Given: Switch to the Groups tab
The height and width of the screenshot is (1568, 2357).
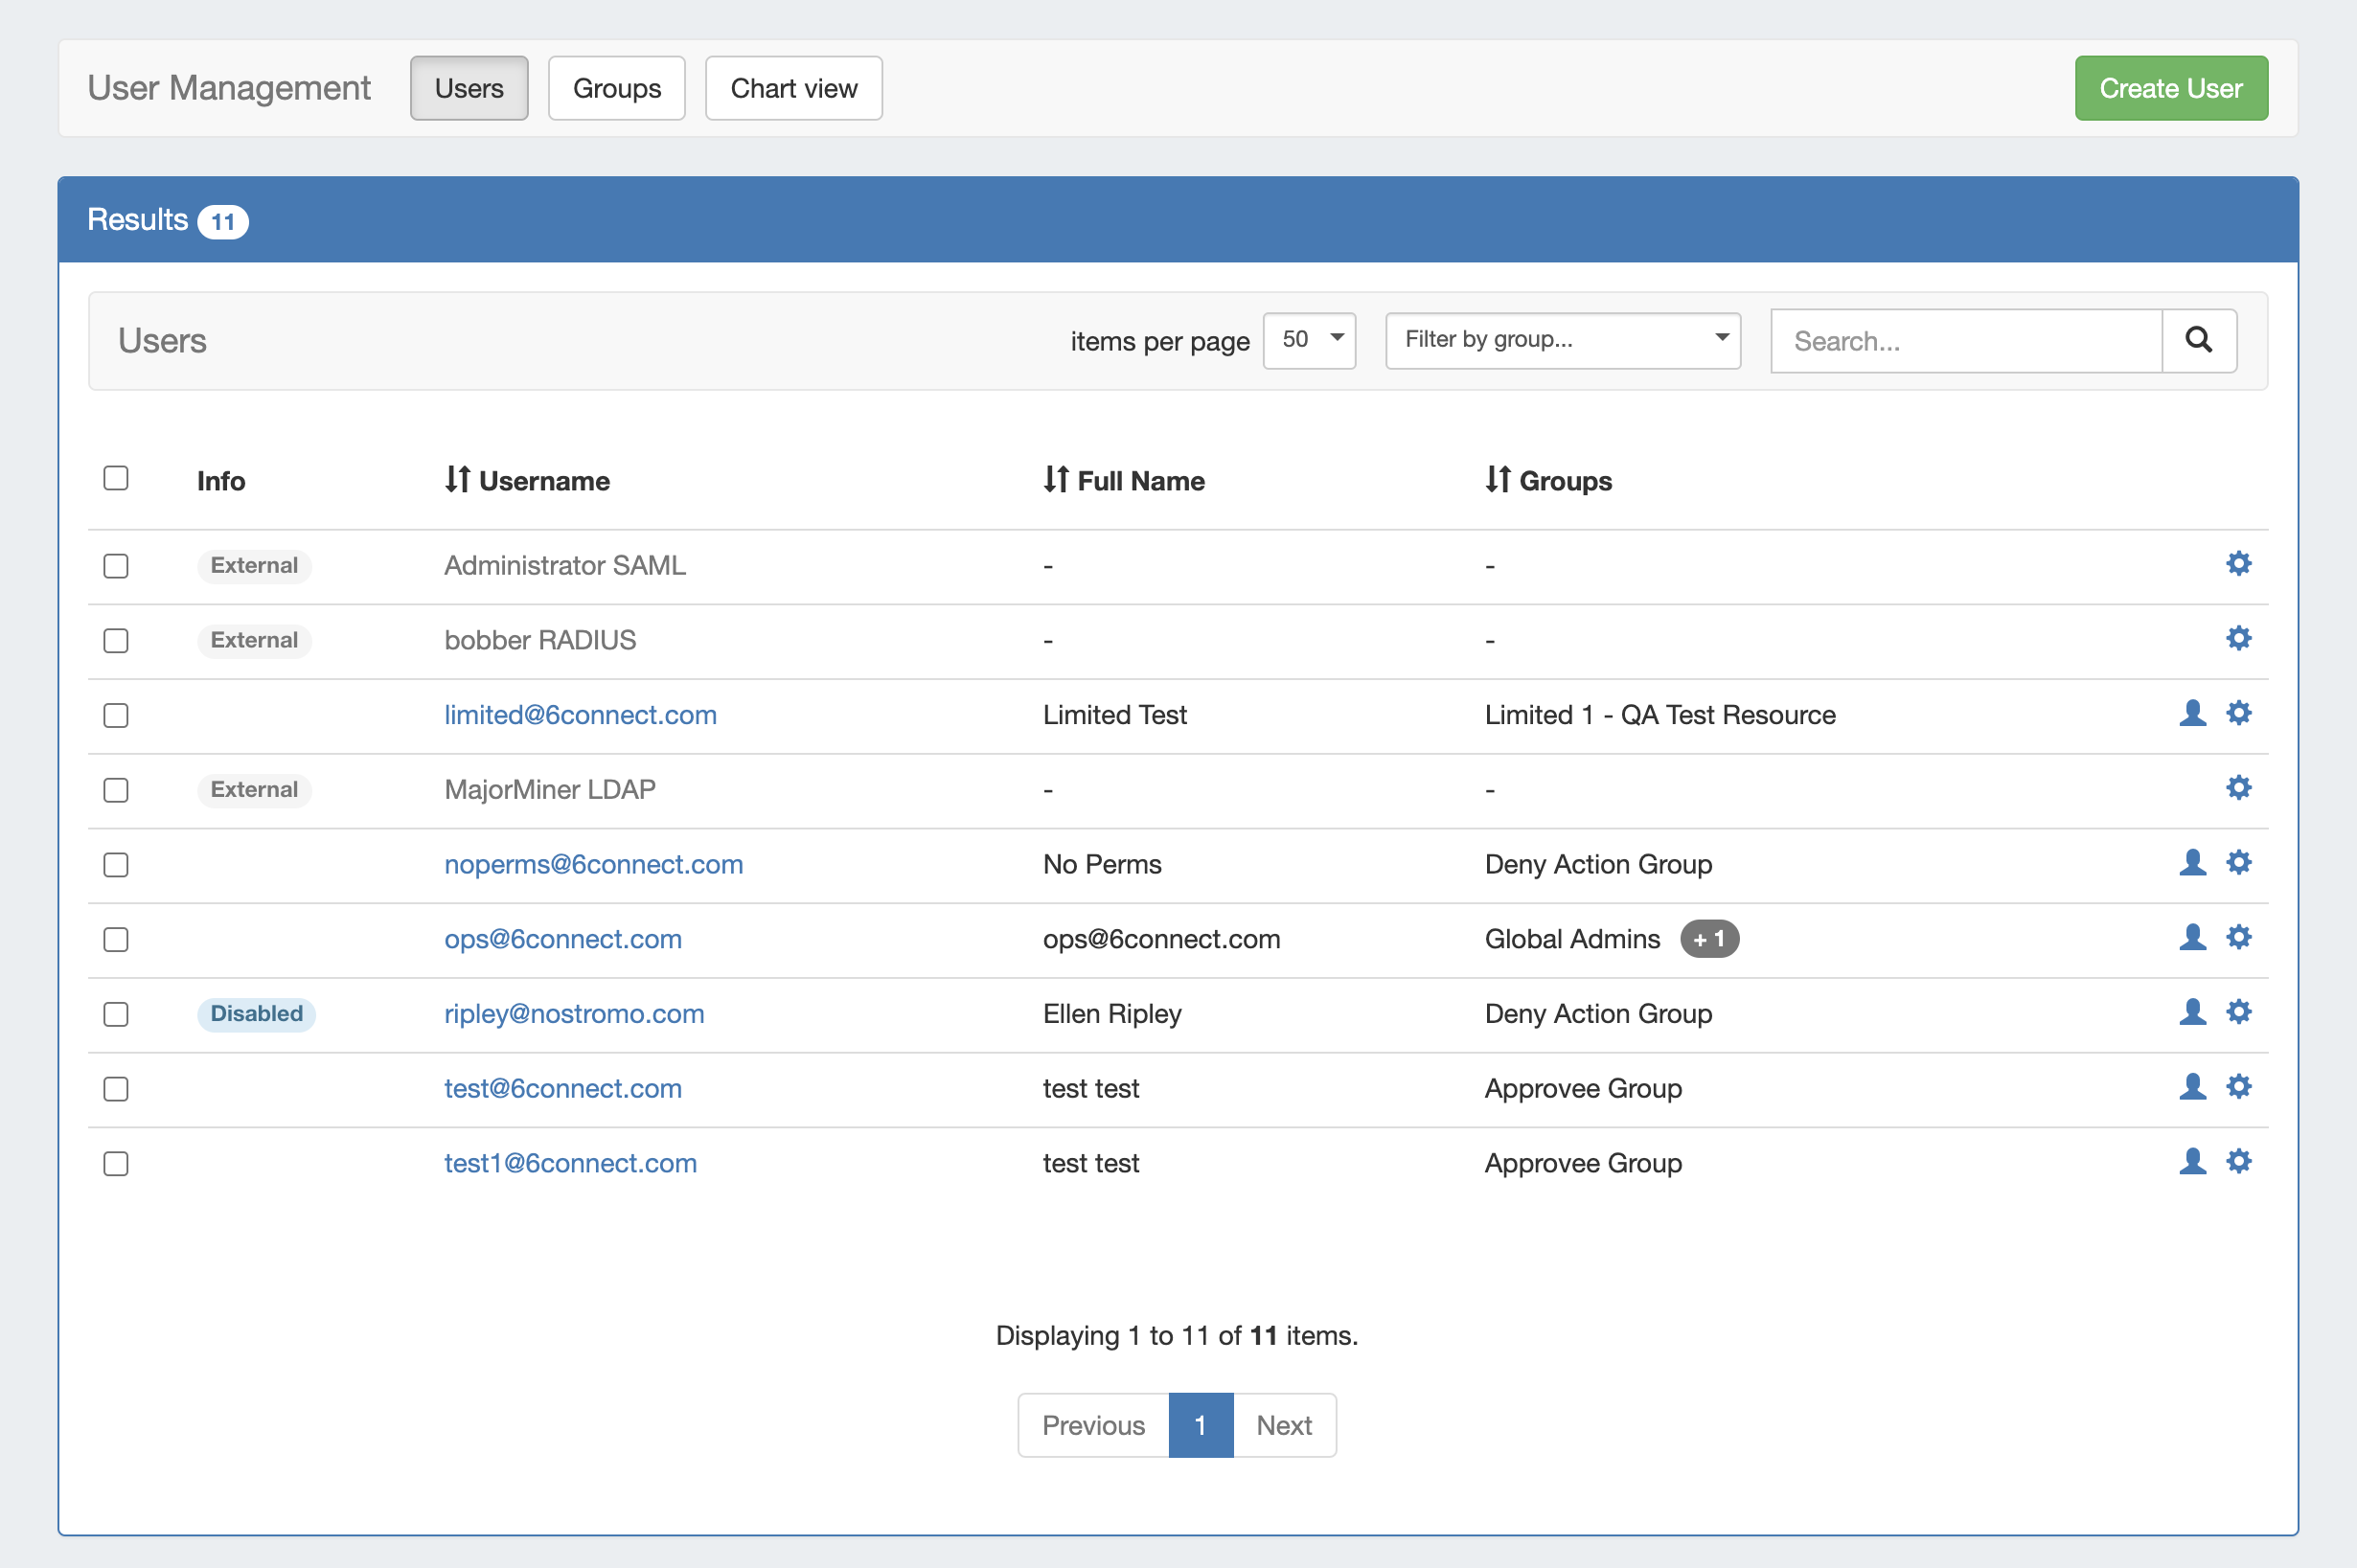Looking at the screenshot, I should click(616, 88).
